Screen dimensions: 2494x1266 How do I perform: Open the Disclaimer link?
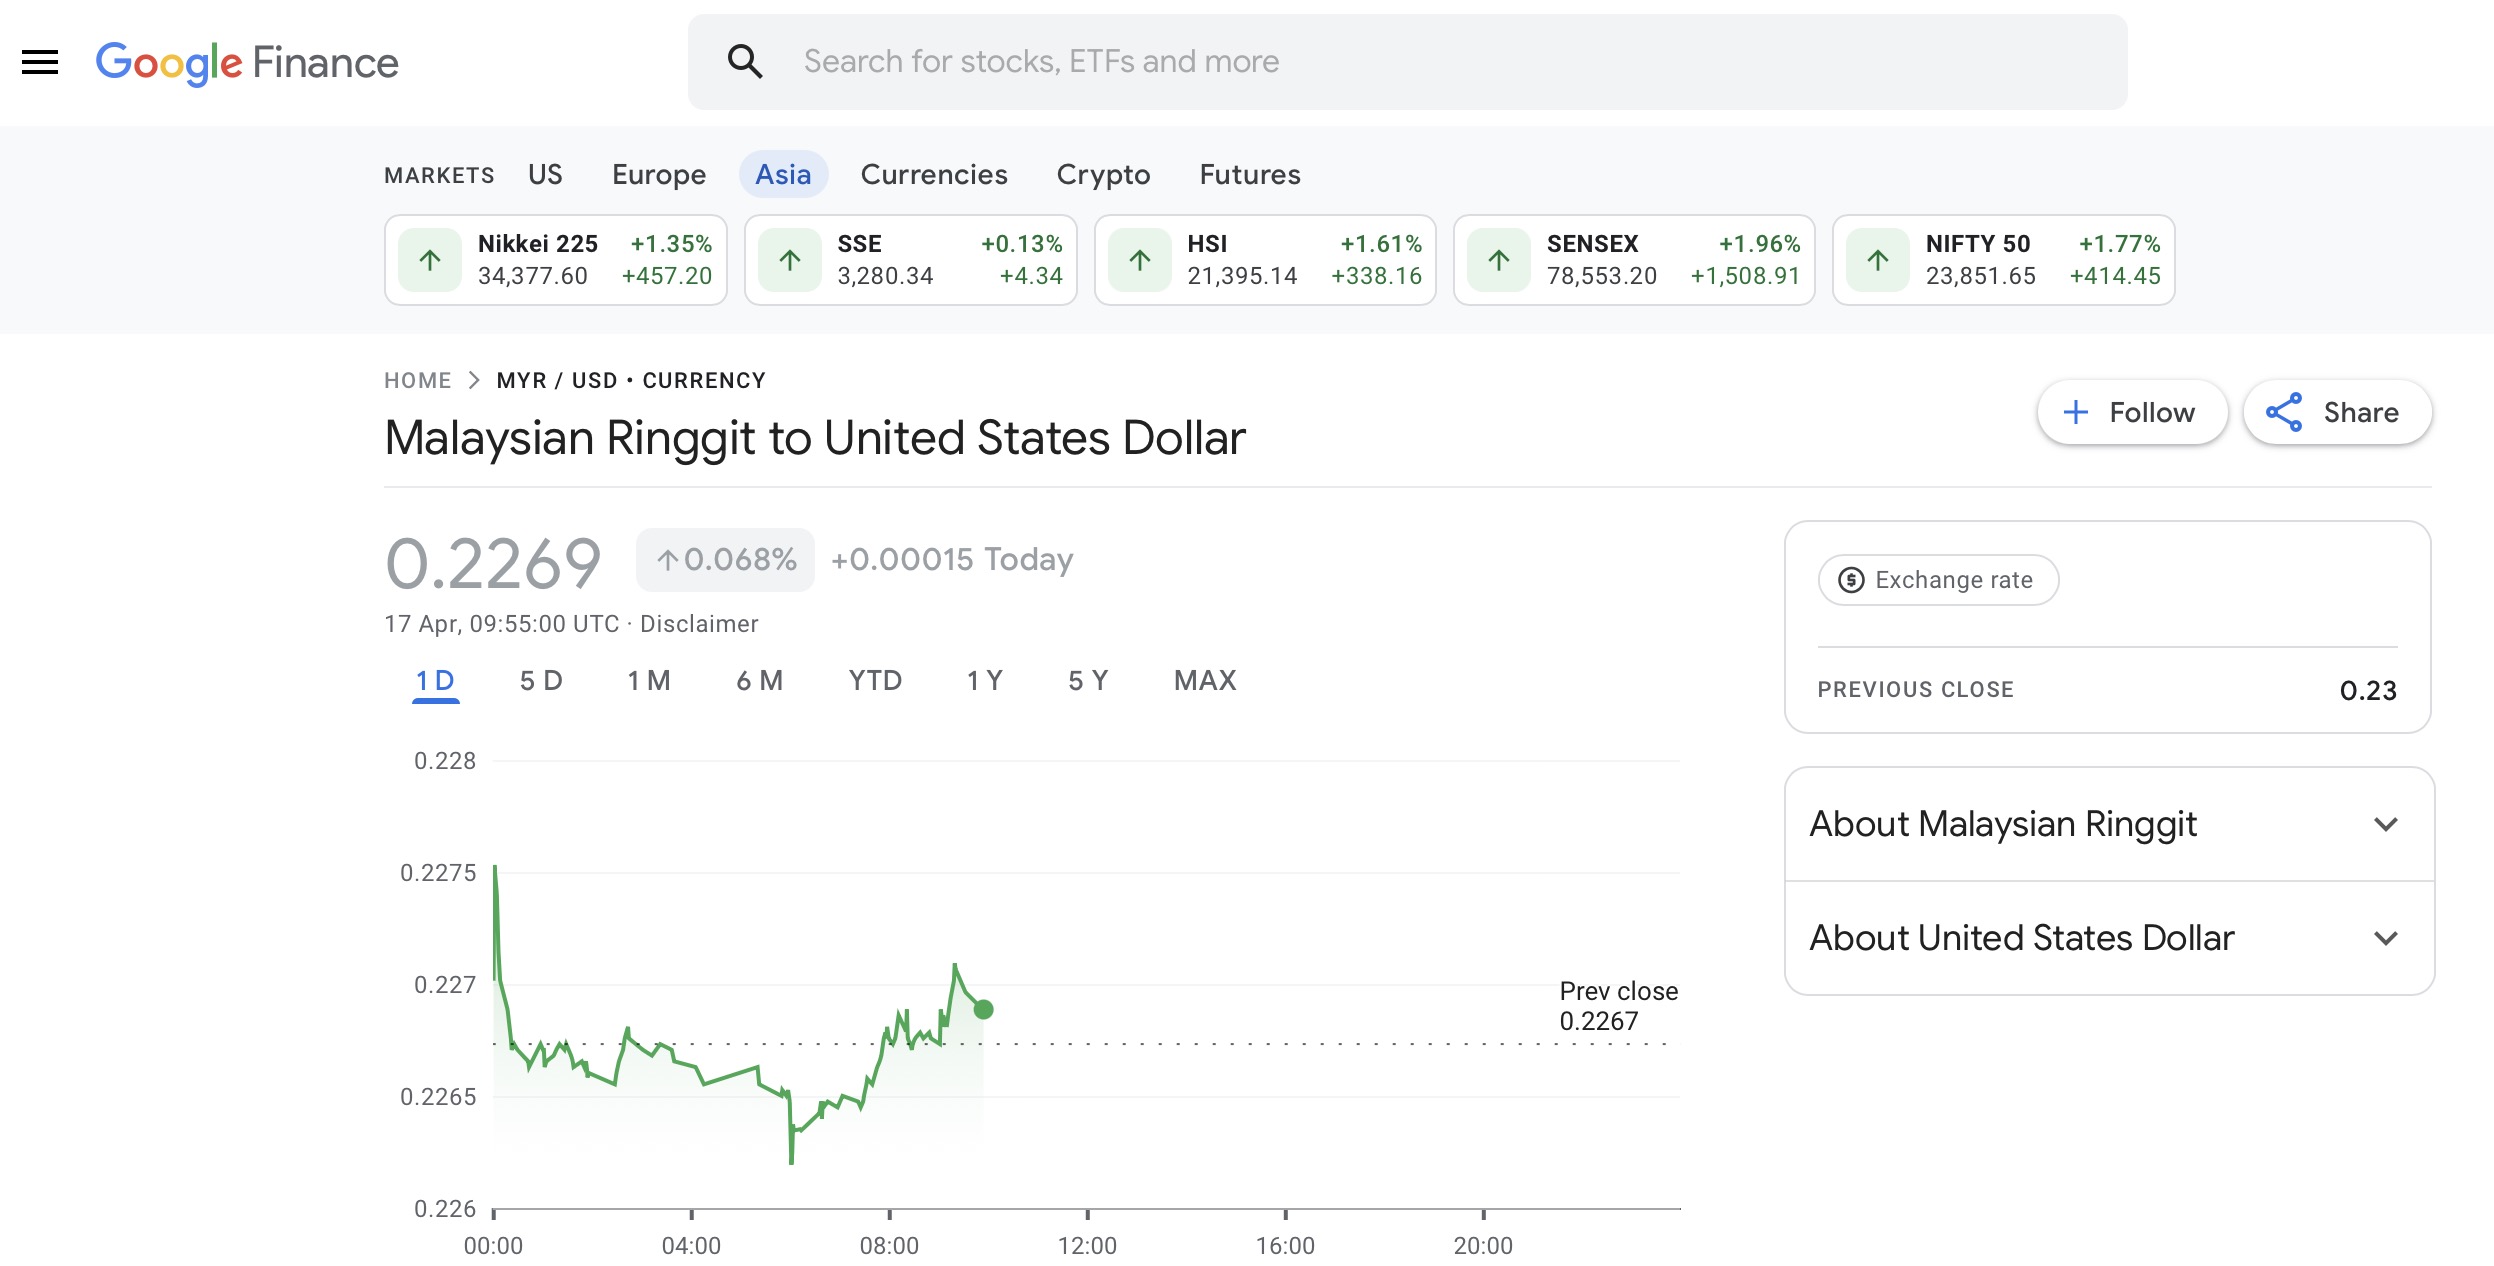[x=699, y=624]
